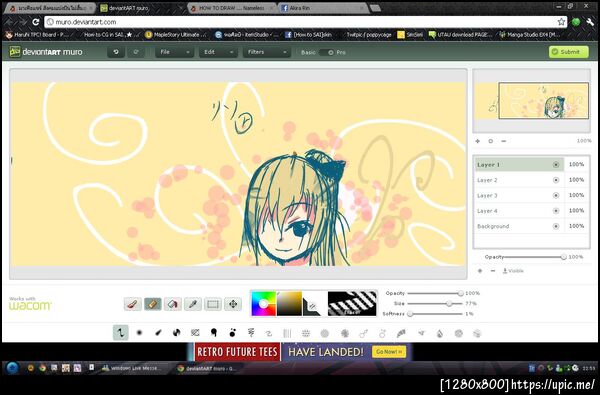
Task: Submit the drawing
Action: 569,52
